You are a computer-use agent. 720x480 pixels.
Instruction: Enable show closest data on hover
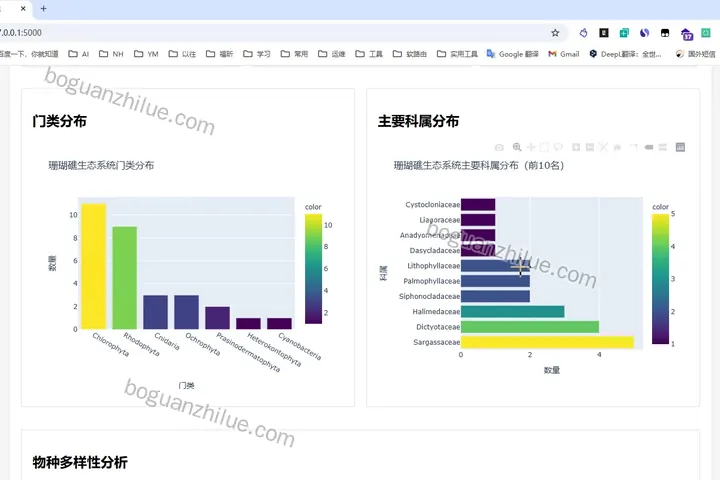click(649, 147)
